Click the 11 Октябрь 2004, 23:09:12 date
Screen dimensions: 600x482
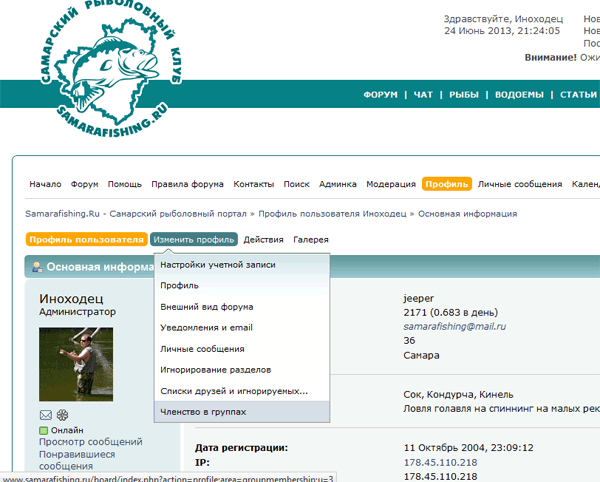point(468,448)
